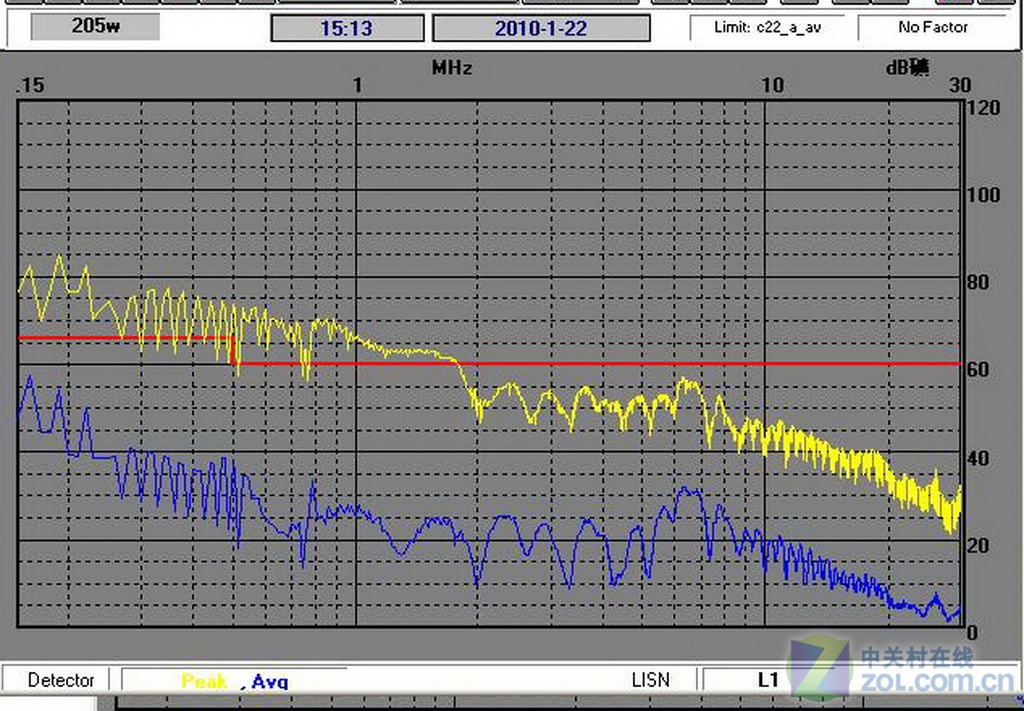Click the 20 value on dB axis
This screenshot has width=1024, height=711.
point(978,545)
